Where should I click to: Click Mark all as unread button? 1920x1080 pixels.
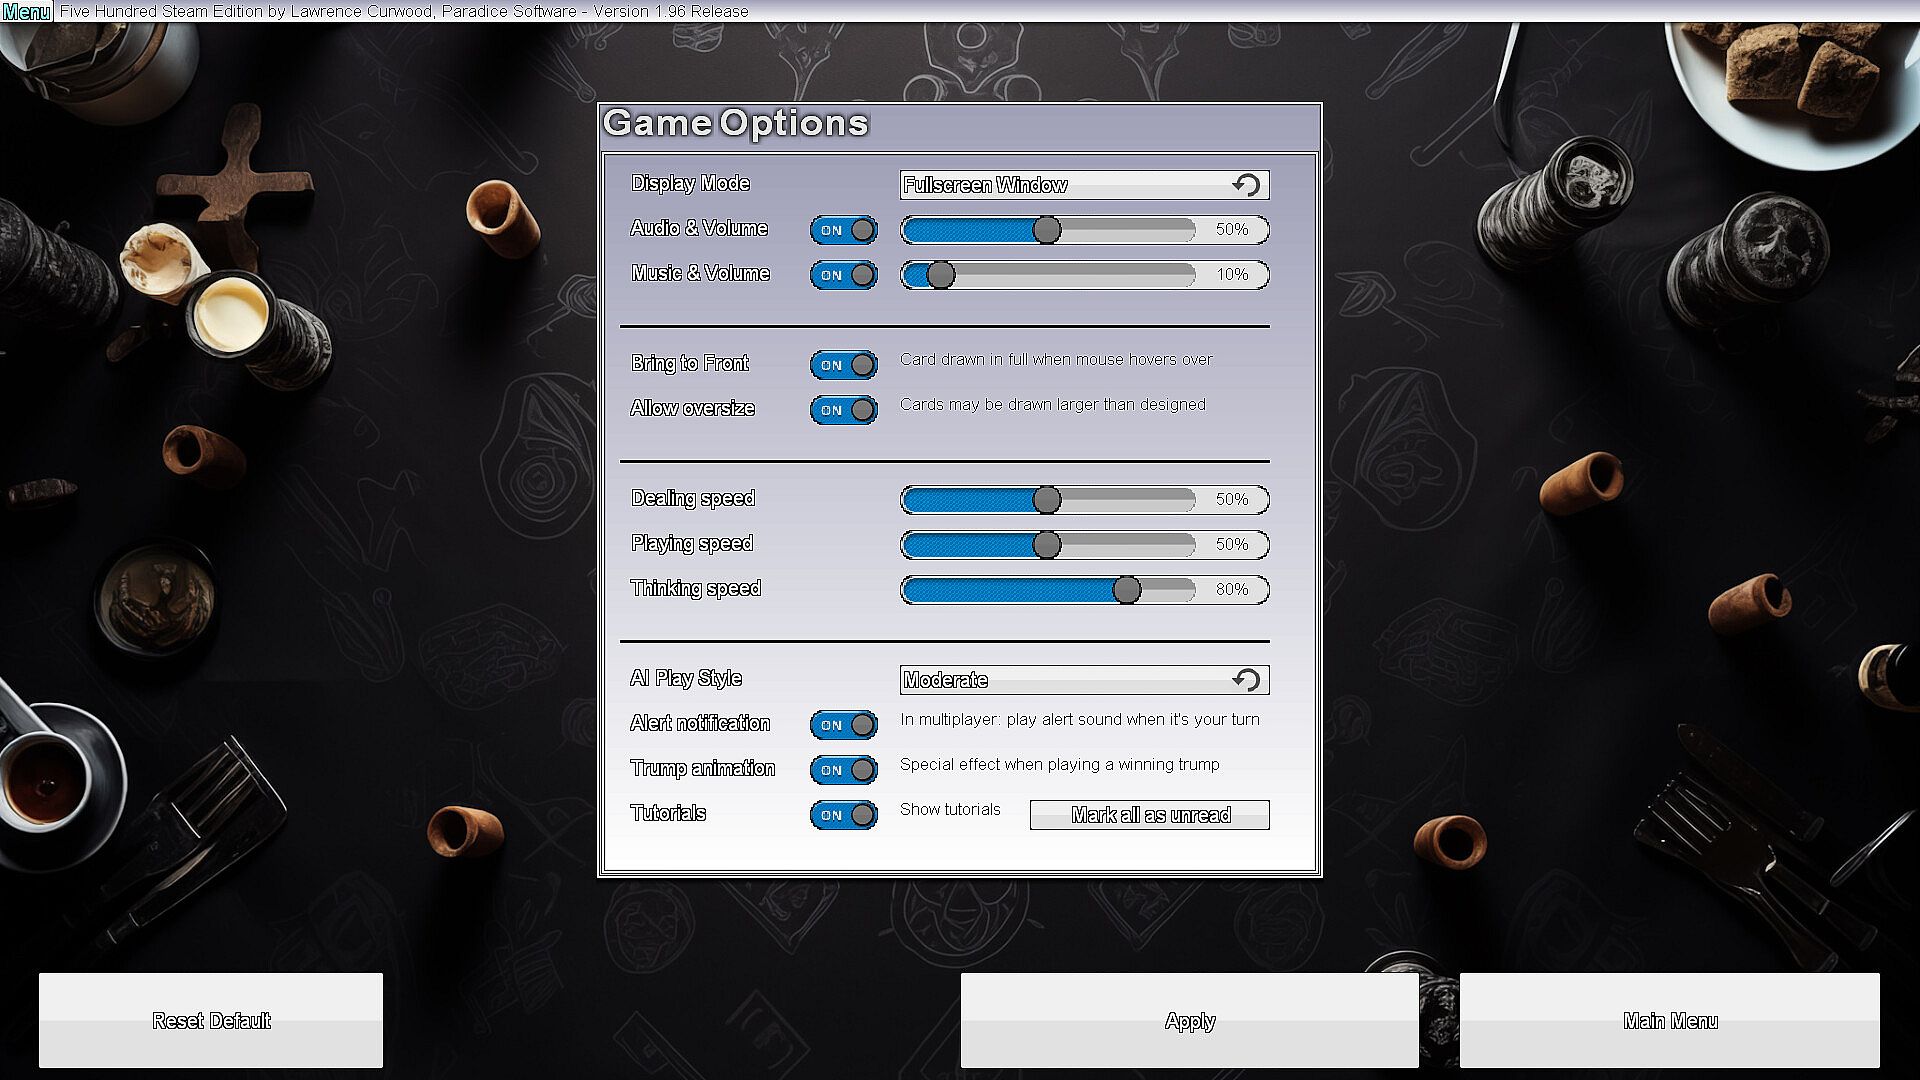1149,815
